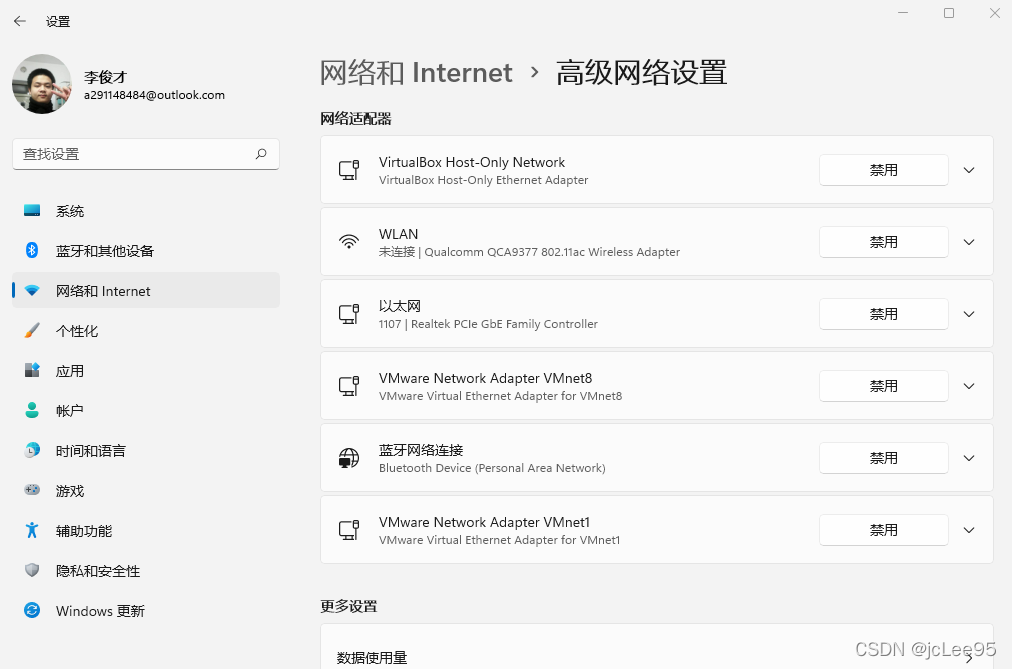
Task: Click the WLAN wifi adapter icon
Action: (x=349, y=242)
